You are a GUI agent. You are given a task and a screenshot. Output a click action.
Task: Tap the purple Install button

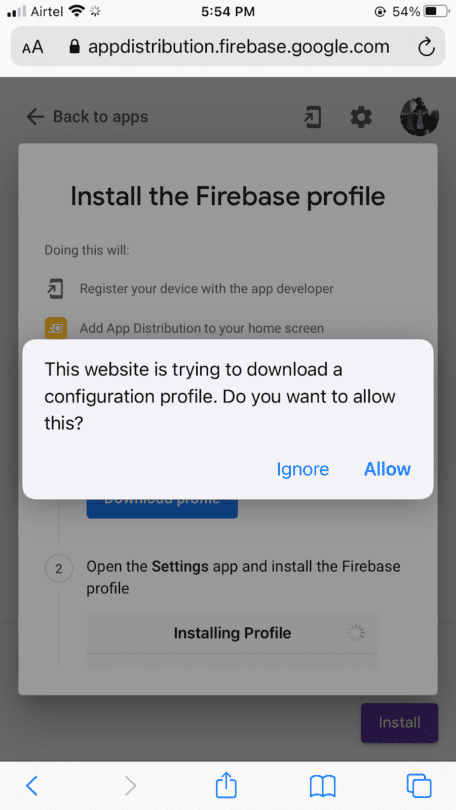tap(399, 723)
